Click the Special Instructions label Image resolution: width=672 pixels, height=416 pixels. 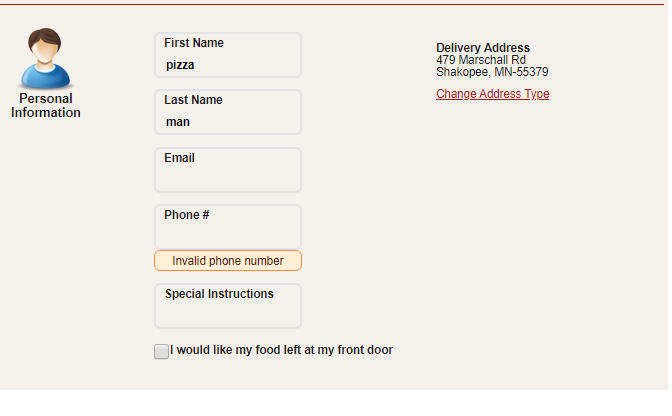point(219,294)
